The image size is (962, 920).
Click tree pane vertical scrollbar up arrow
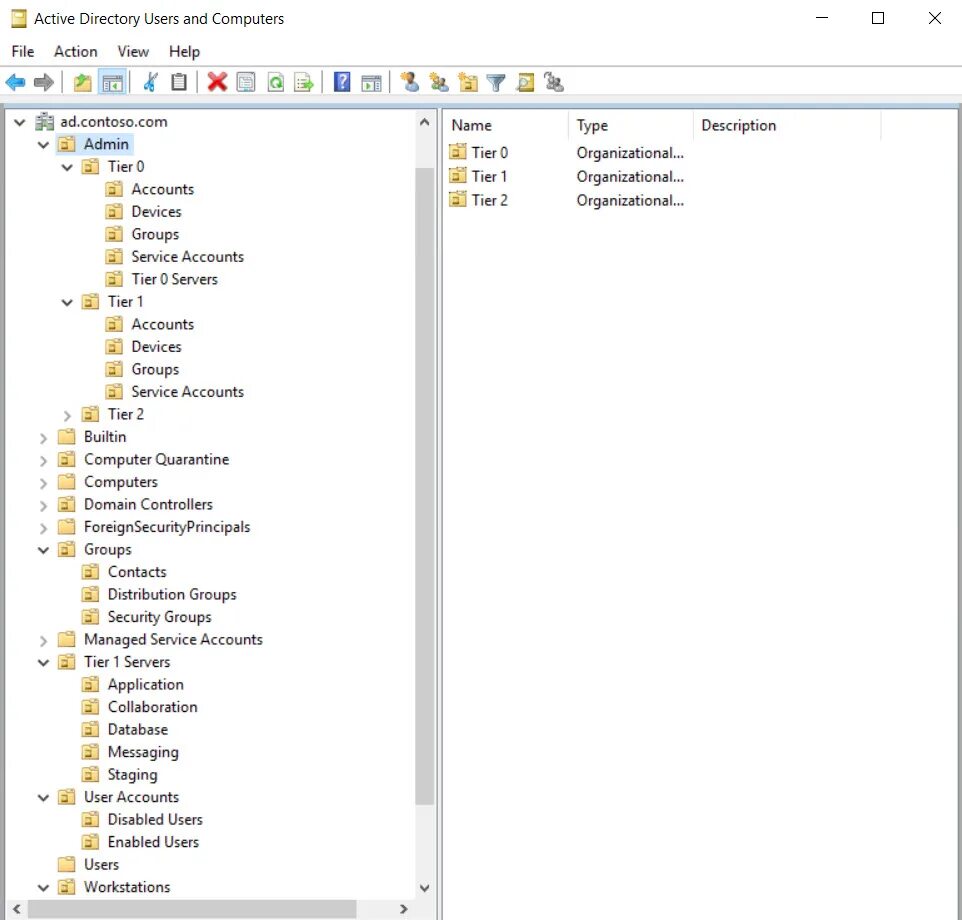coord(424,122)
